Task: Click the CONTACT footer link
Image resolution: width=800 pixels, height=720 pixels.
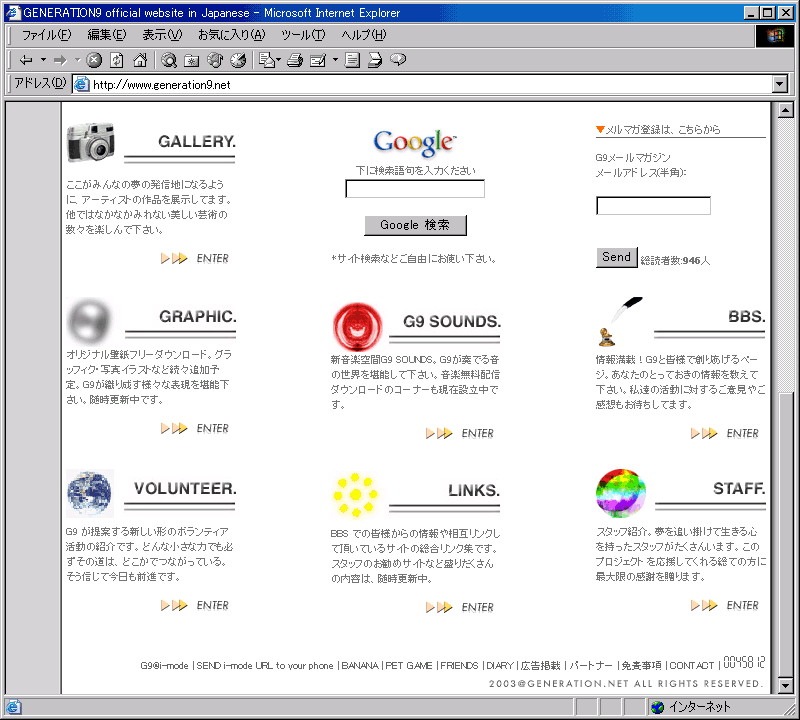Action: pos(692,665)
